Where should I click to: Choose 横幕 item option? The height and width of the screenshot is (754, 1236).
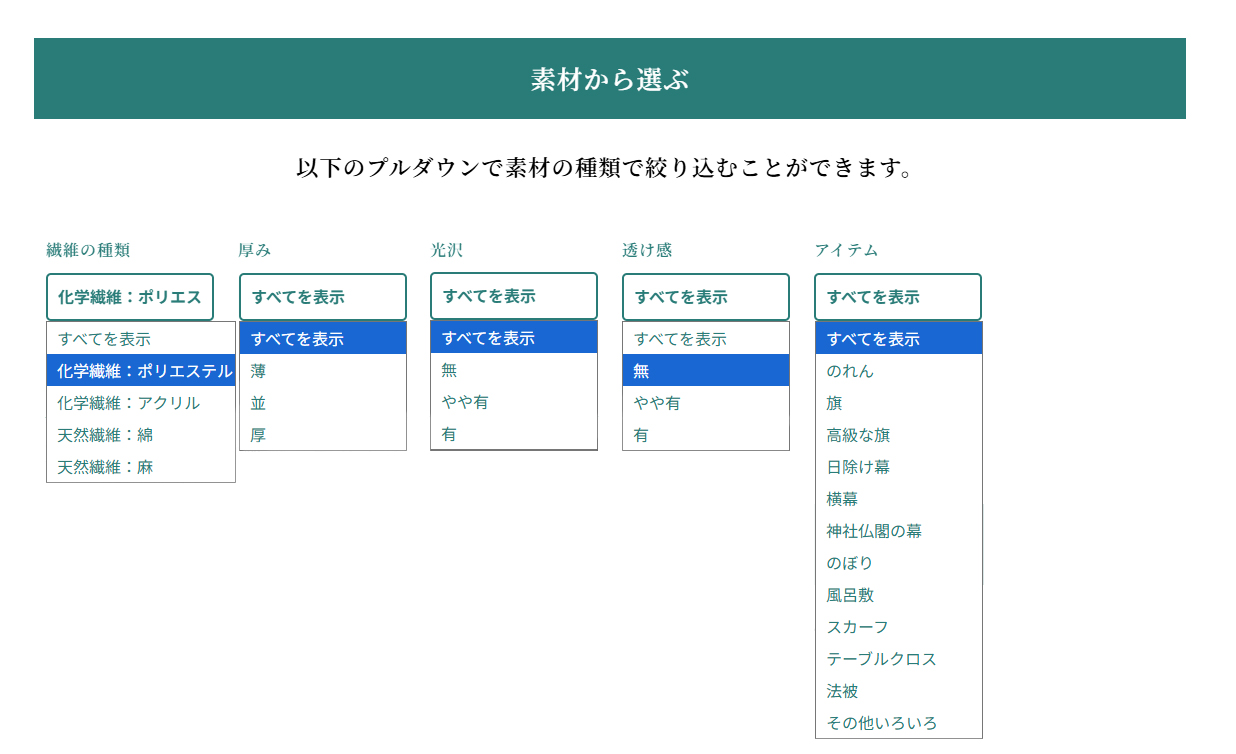coord(899,499)
